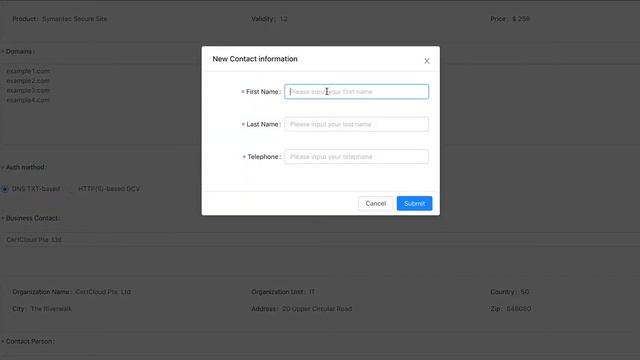Click the Address 20 Upper Circular Road
Viewport: 640px width, 360px height.
click(317, 309)
